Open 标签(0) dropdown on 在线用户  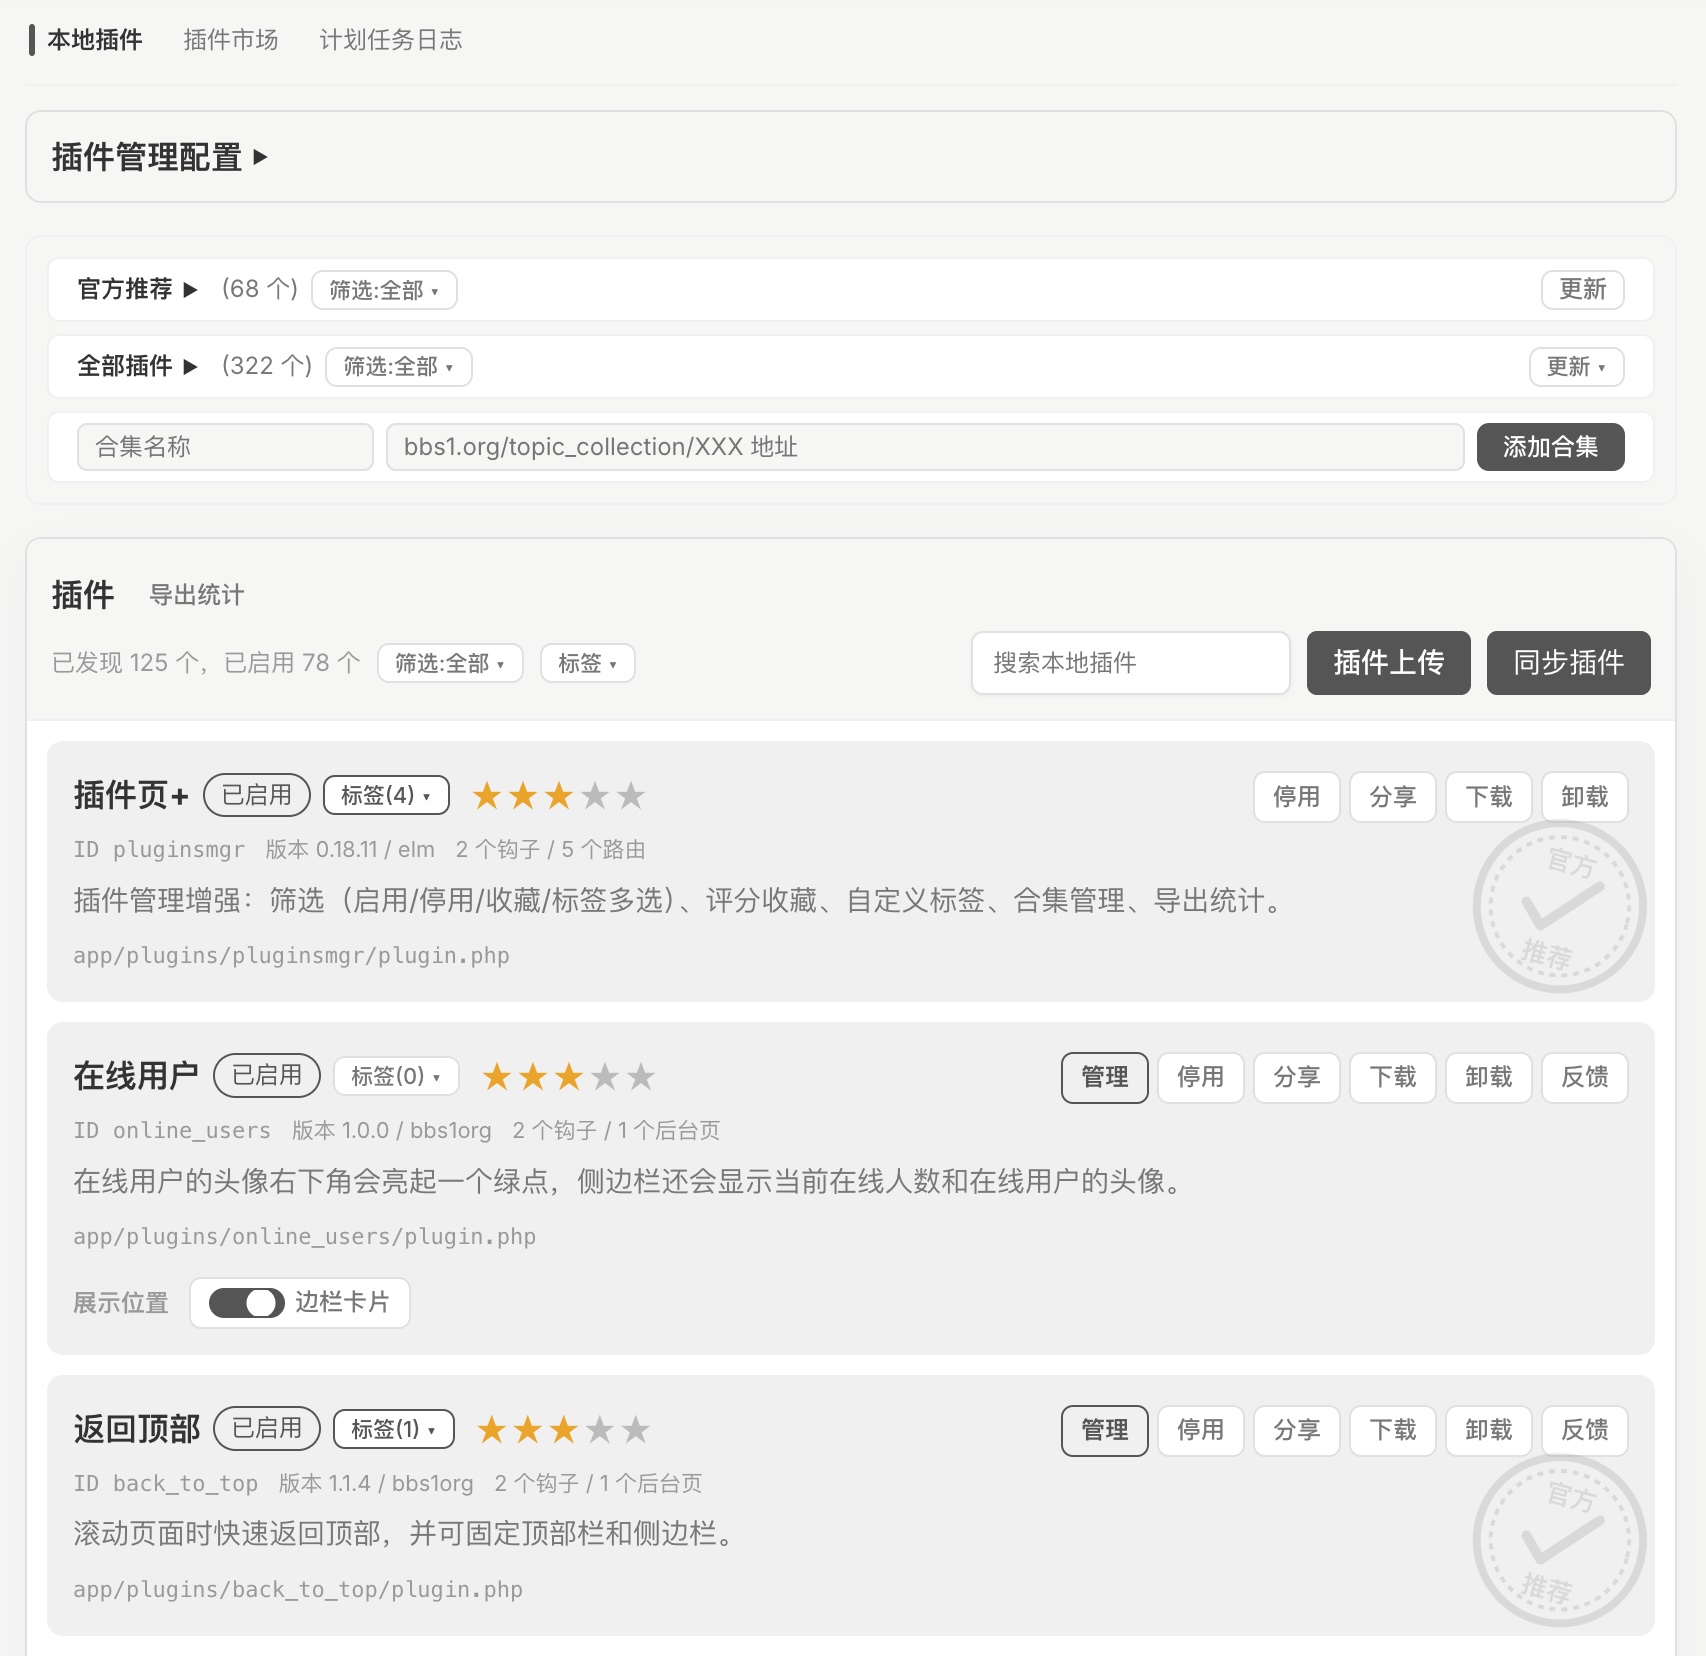click(x=396, y=1076)
